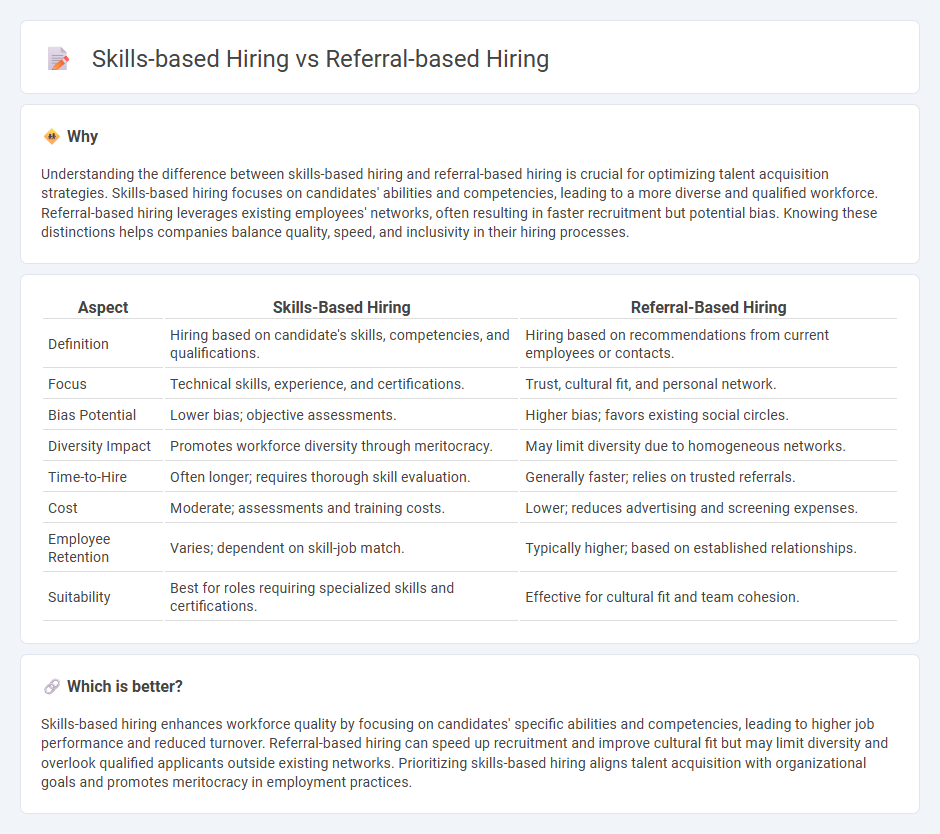Image resolution: width=940 pixels, height=834 pixels.
Task: Click cell 'Typically higher; based on established relationships.'
Action: (709, 548)
